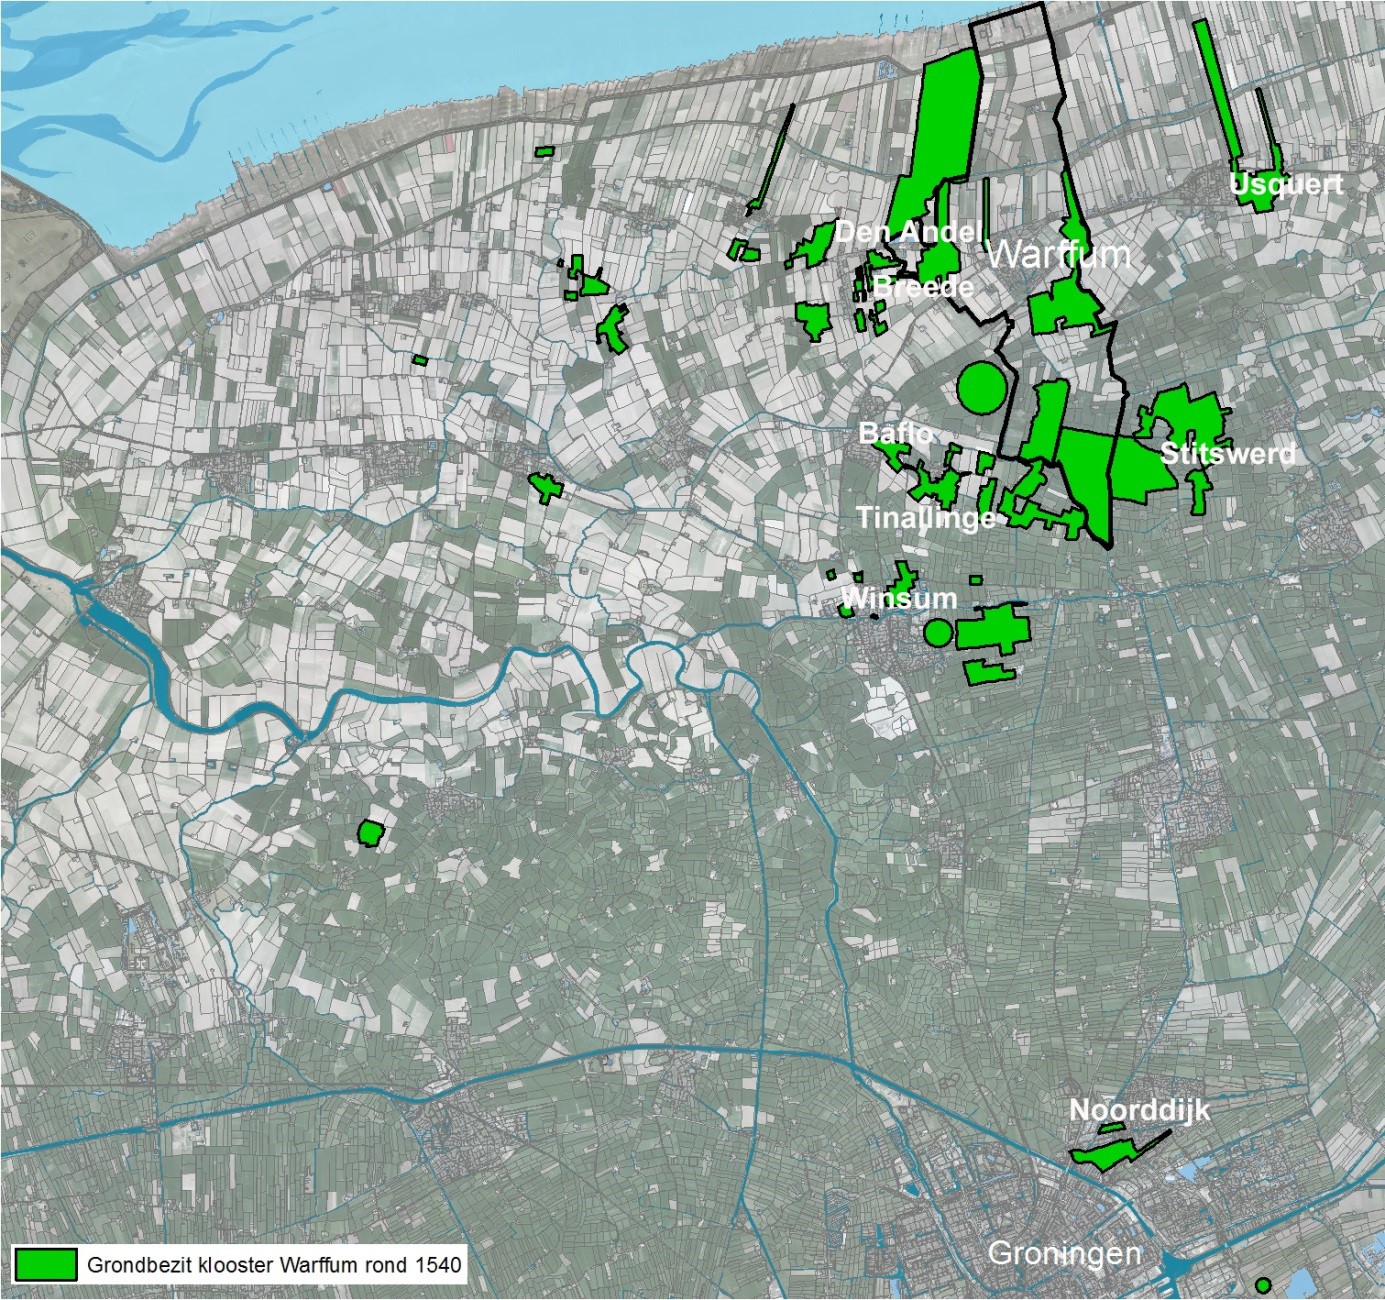Click the Groningen city label

[x=1064, y=1253]
